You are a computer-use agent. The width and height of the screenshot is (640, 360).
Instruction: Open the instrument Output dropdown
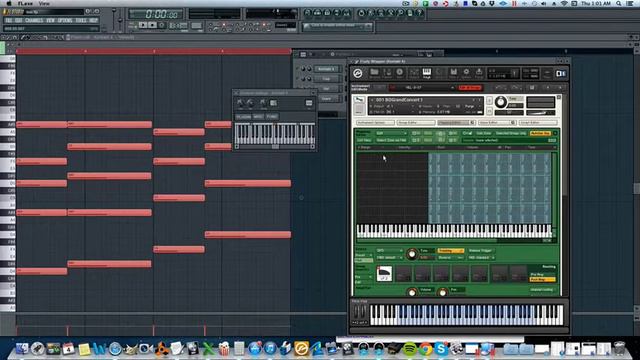[x=390, y=106]
